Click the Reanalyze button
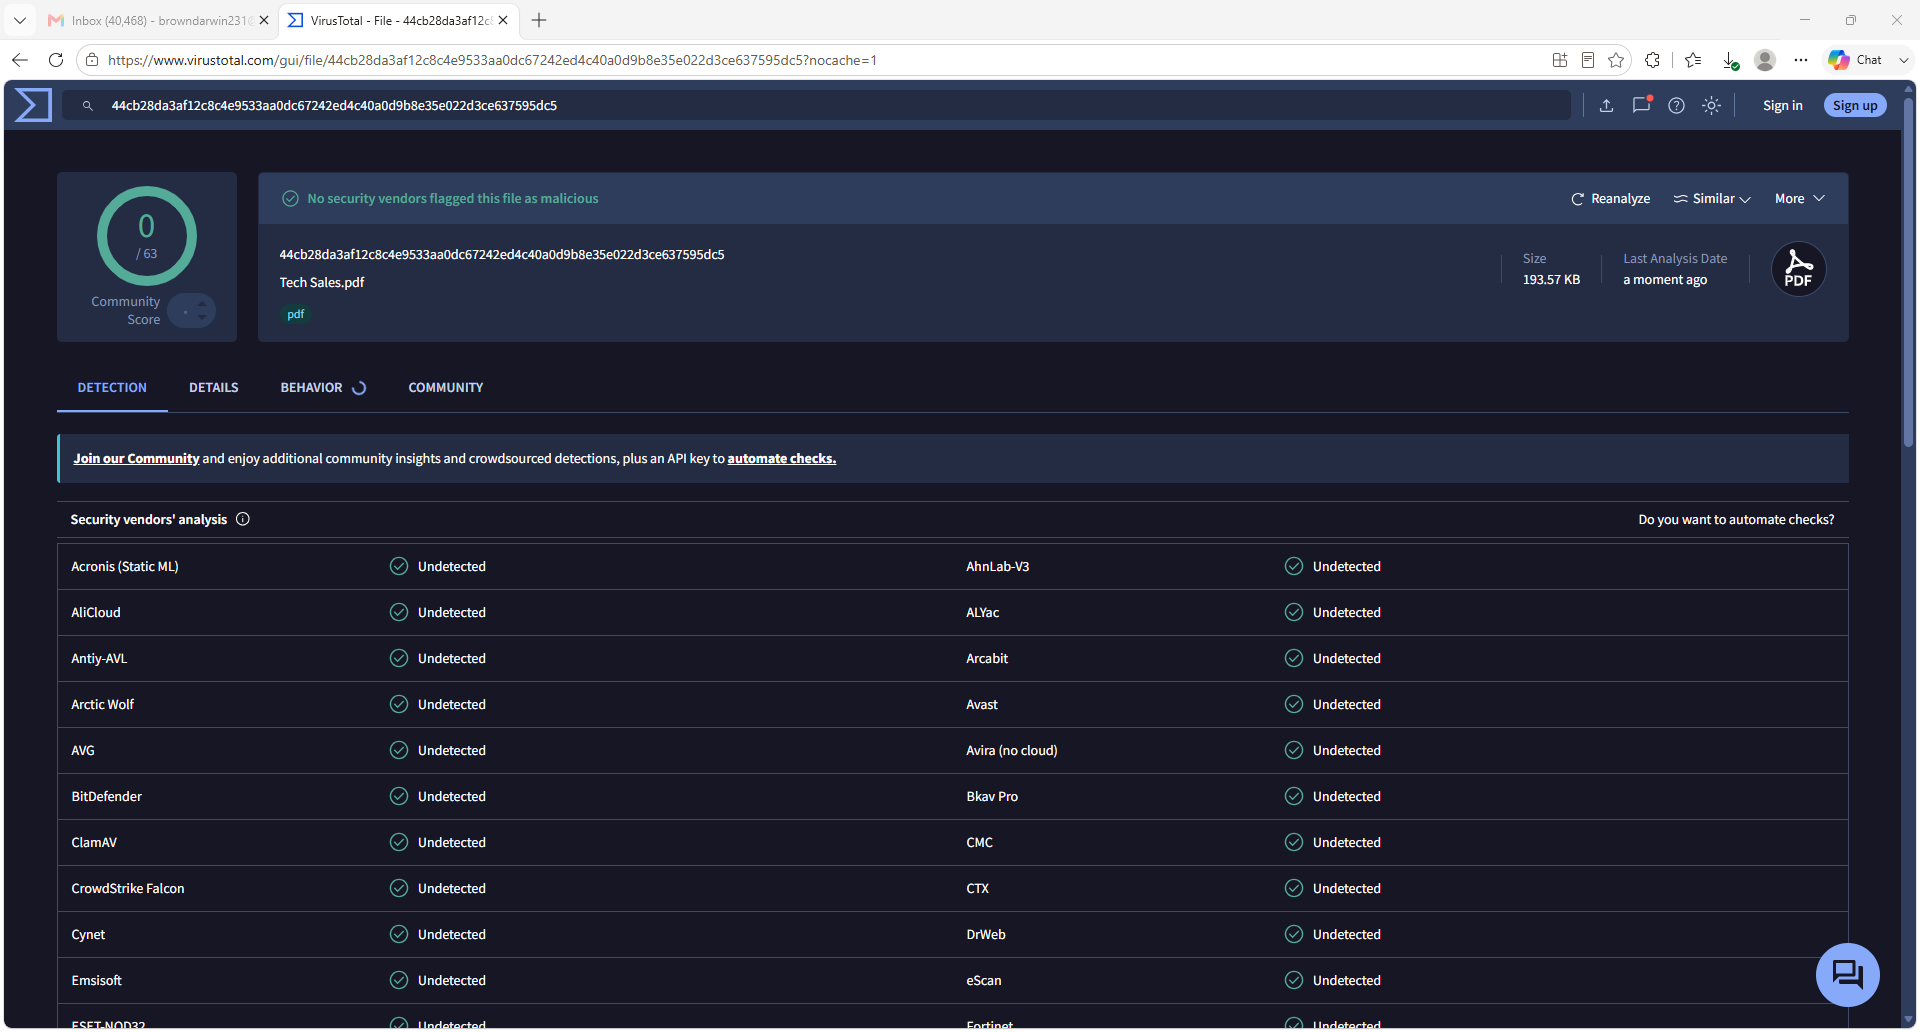The width and height of the screenshot is (1920, 1032). click(x=1610, y=199)
